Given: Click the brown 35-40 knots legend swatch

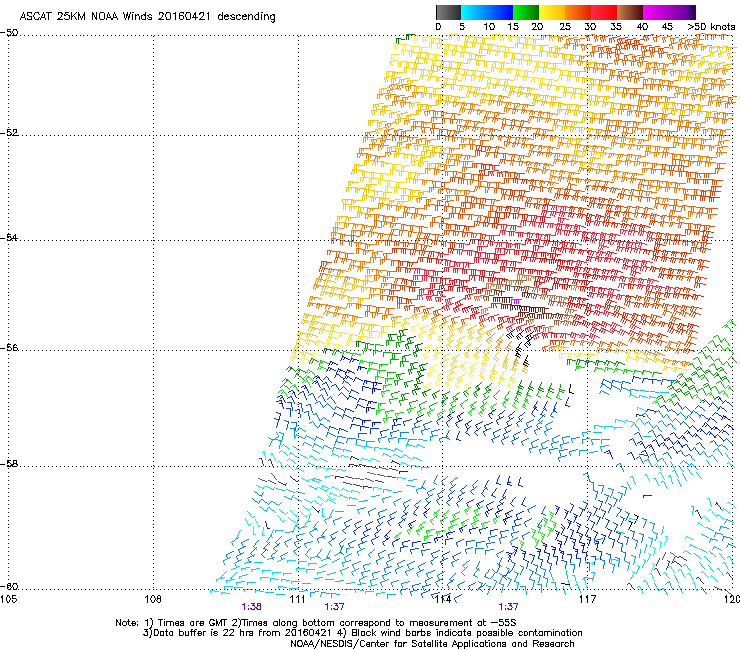Looking at the screenshot, I should click(x=630, y=12).
